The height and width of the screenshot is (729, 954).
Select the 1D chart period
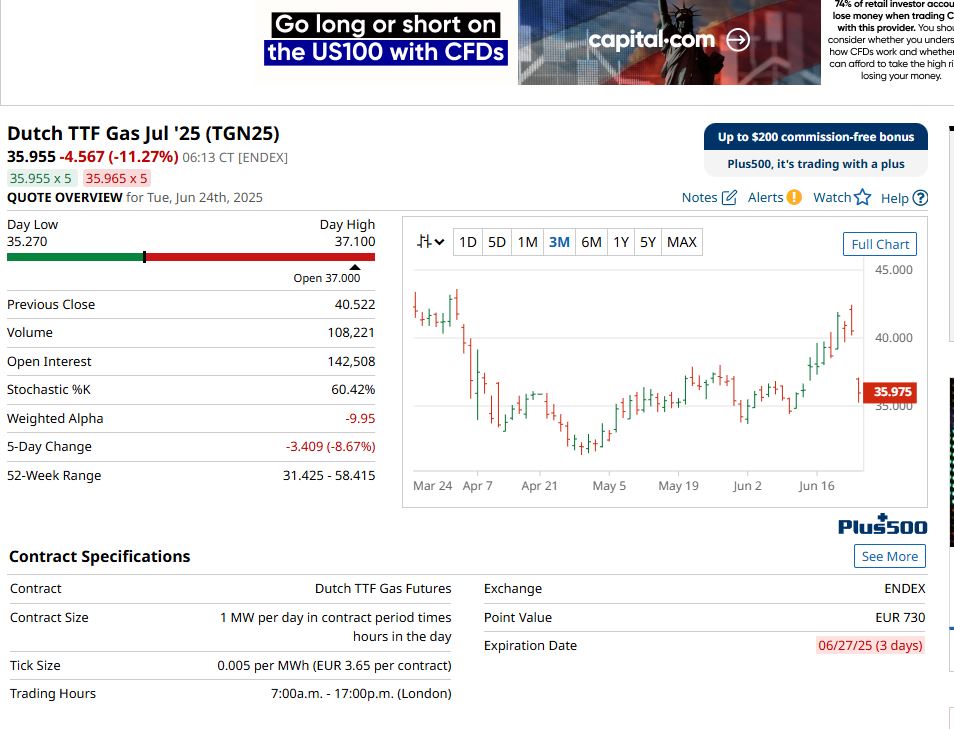pos(467,242)
